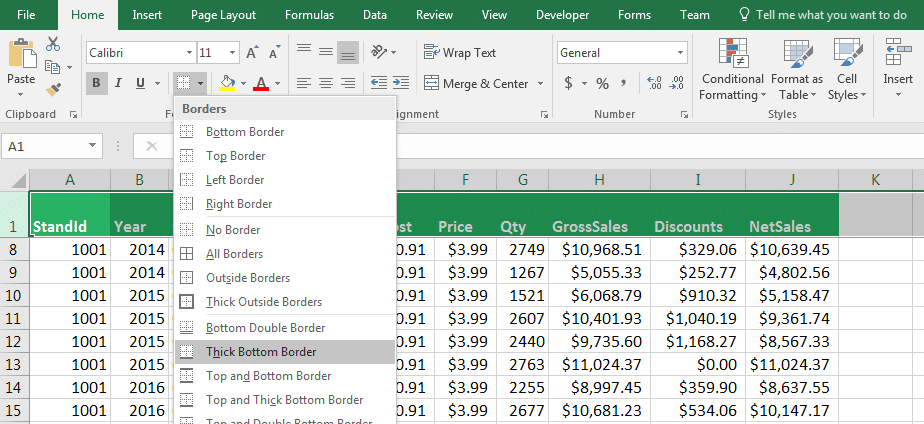Viewport: 924px width, 424px height.
Task: Choose Outside Borders from the menu
Action: point(285,278)
